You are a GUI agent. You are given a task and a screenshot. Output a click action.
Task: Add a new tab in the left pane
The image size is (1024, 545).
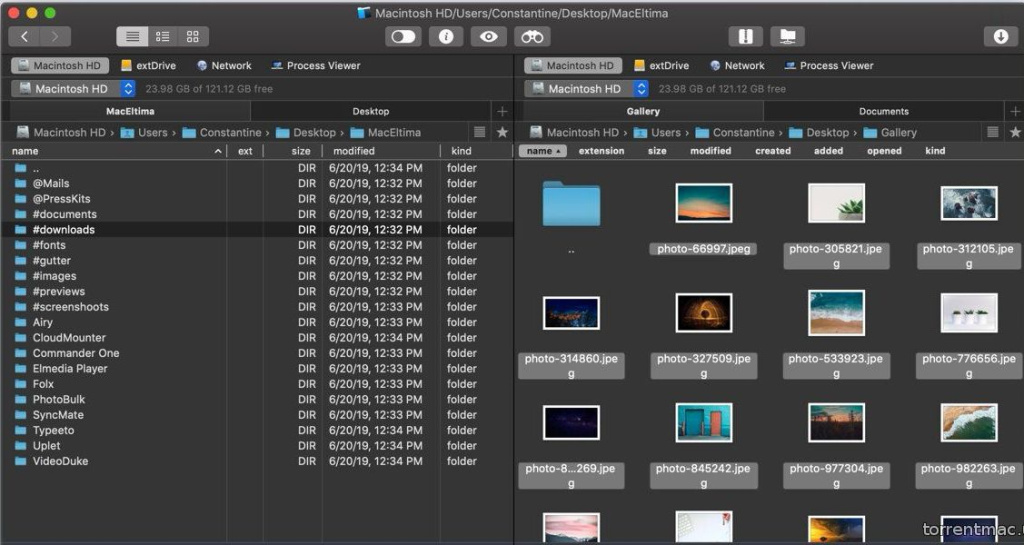point(502,111)
